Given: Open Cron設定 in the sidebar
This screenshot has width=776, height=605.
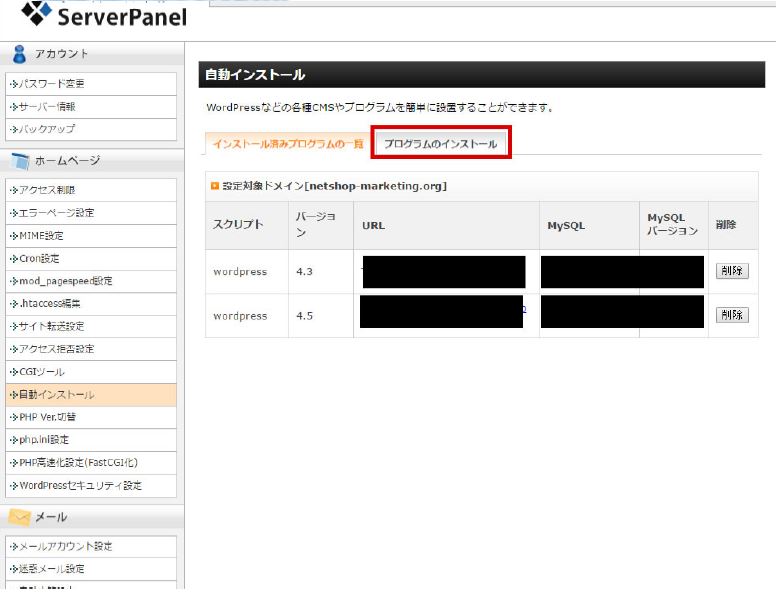Looking at the screenshot, I should pyautogui.click(x=91, y=258).
